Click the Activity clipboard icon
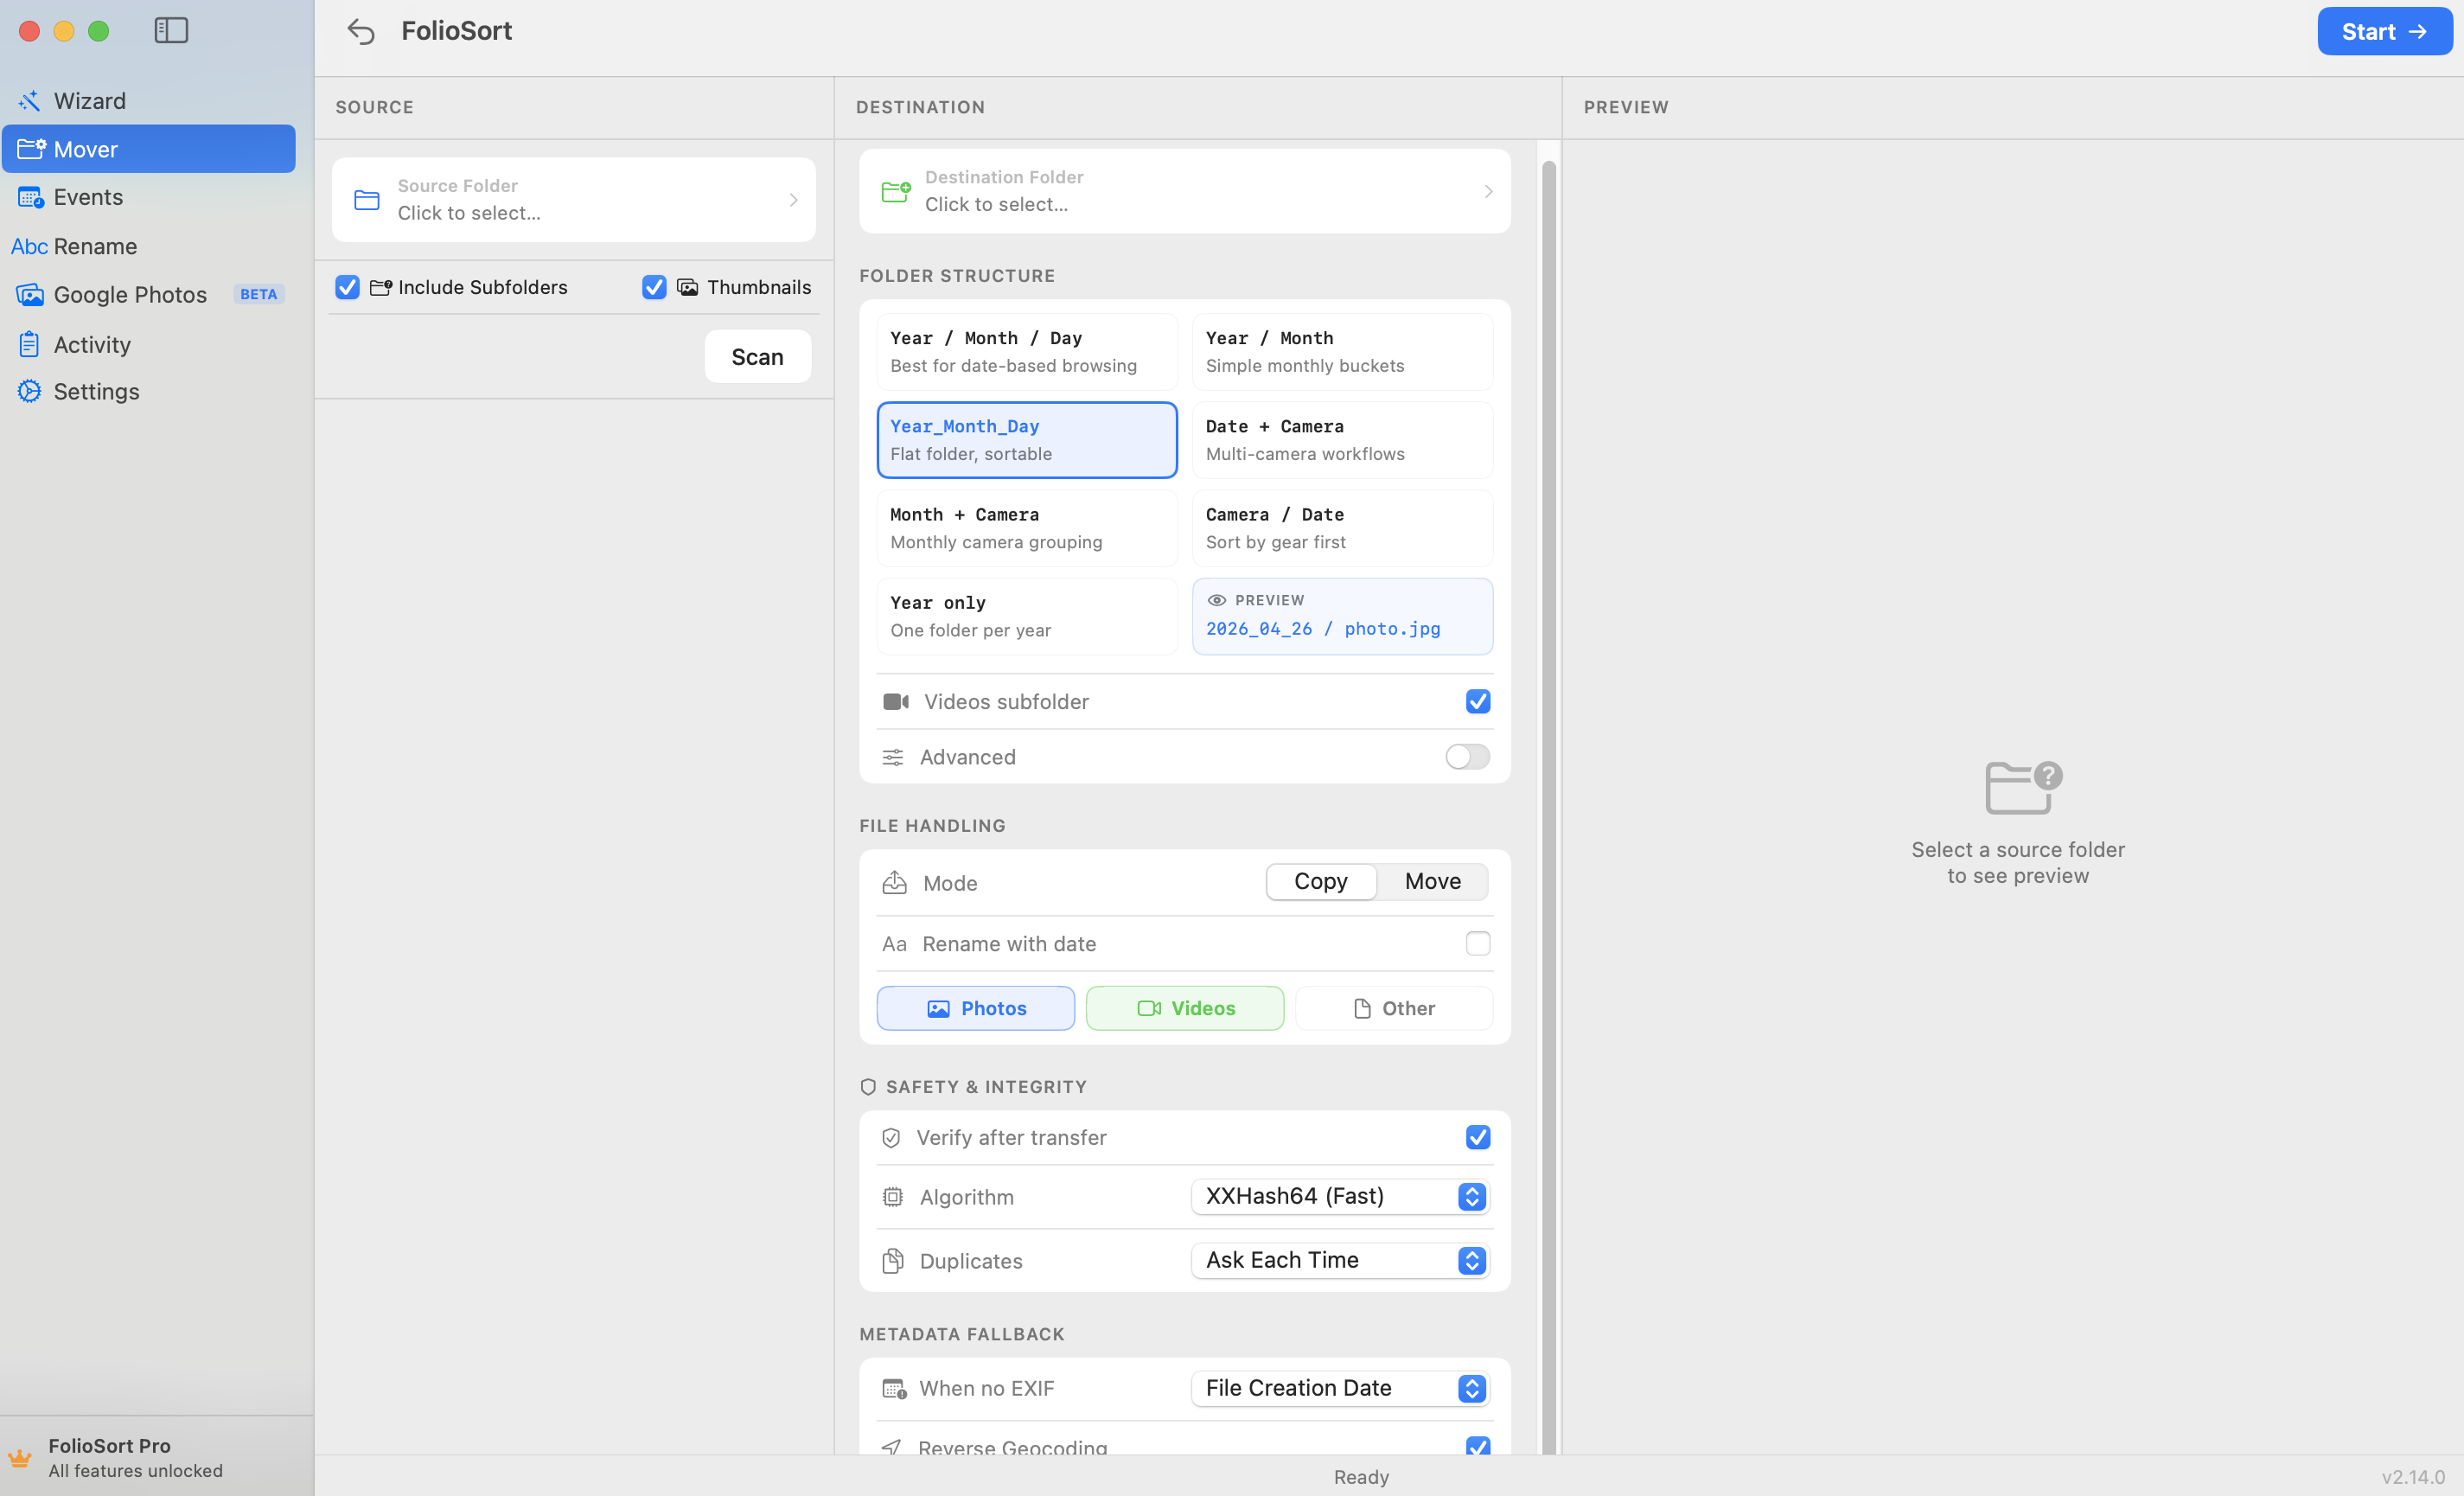Image resolution: width=2464 pixels, height=1496 pixels. click(29, 344)
